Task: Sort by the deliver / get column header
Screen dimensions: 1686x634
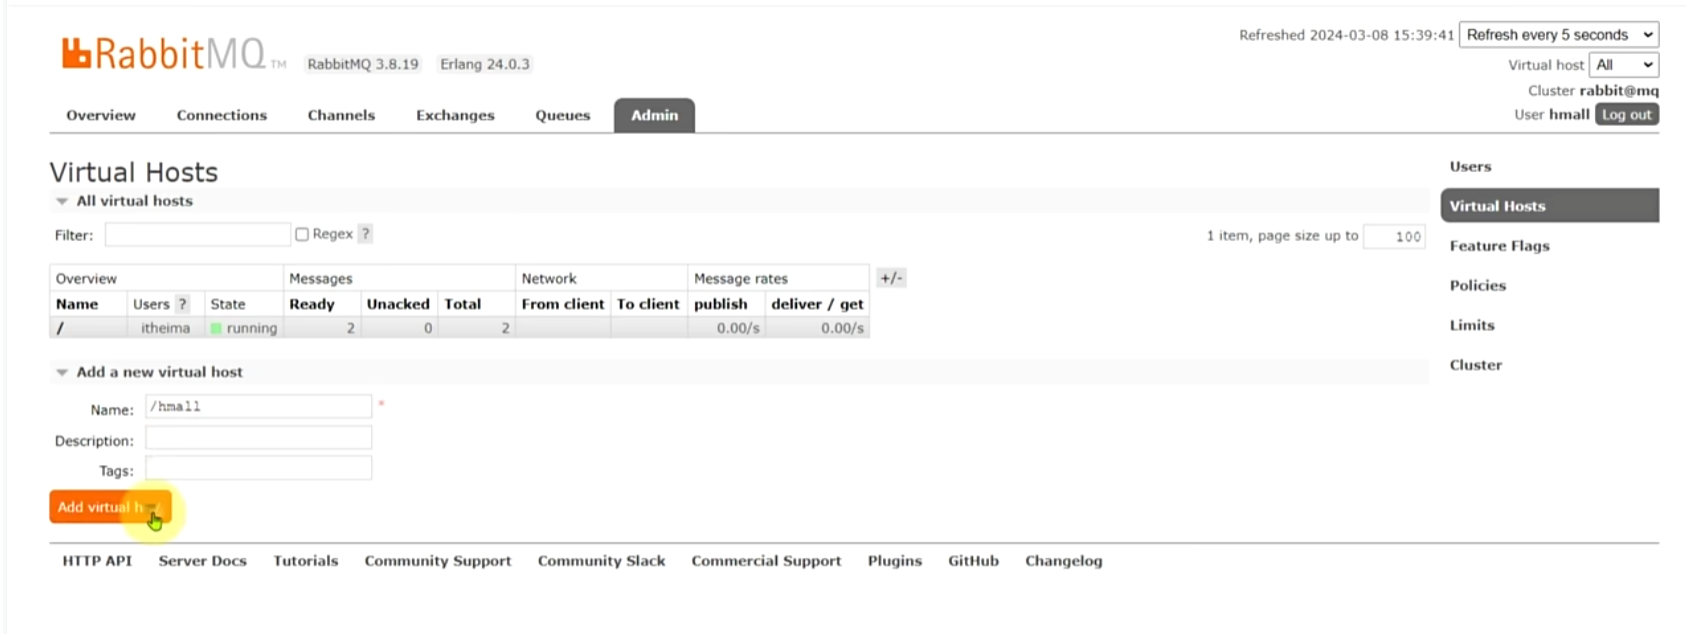Action: click(817, 304)
